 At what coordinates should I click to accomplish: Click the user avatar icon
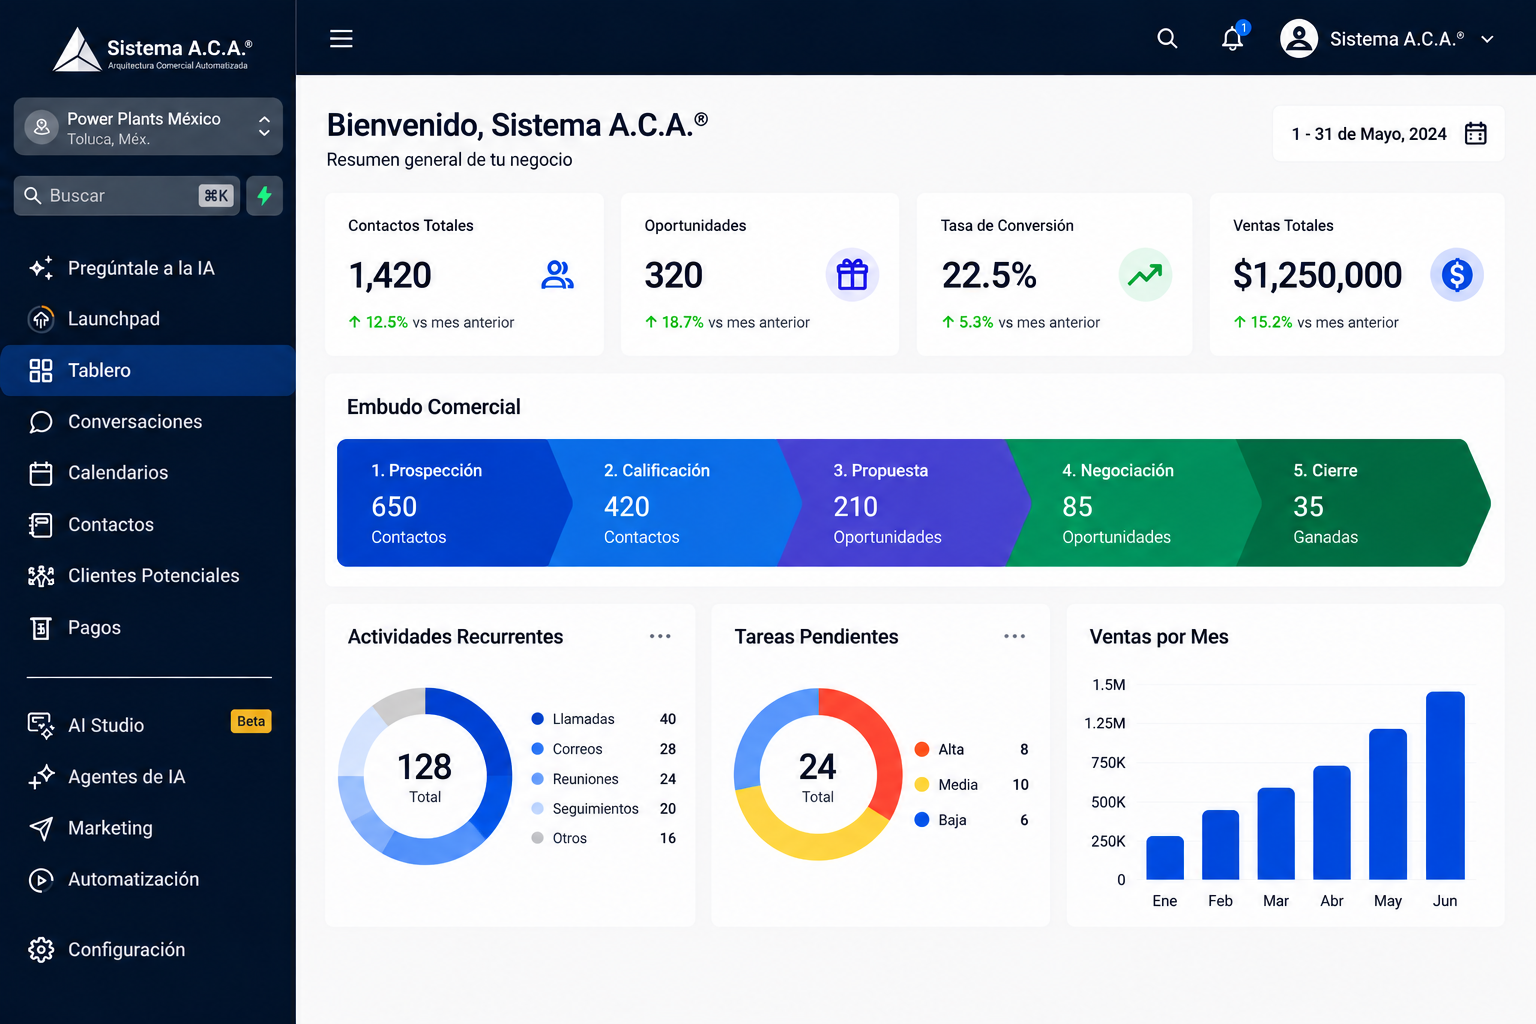point(1299,39)
